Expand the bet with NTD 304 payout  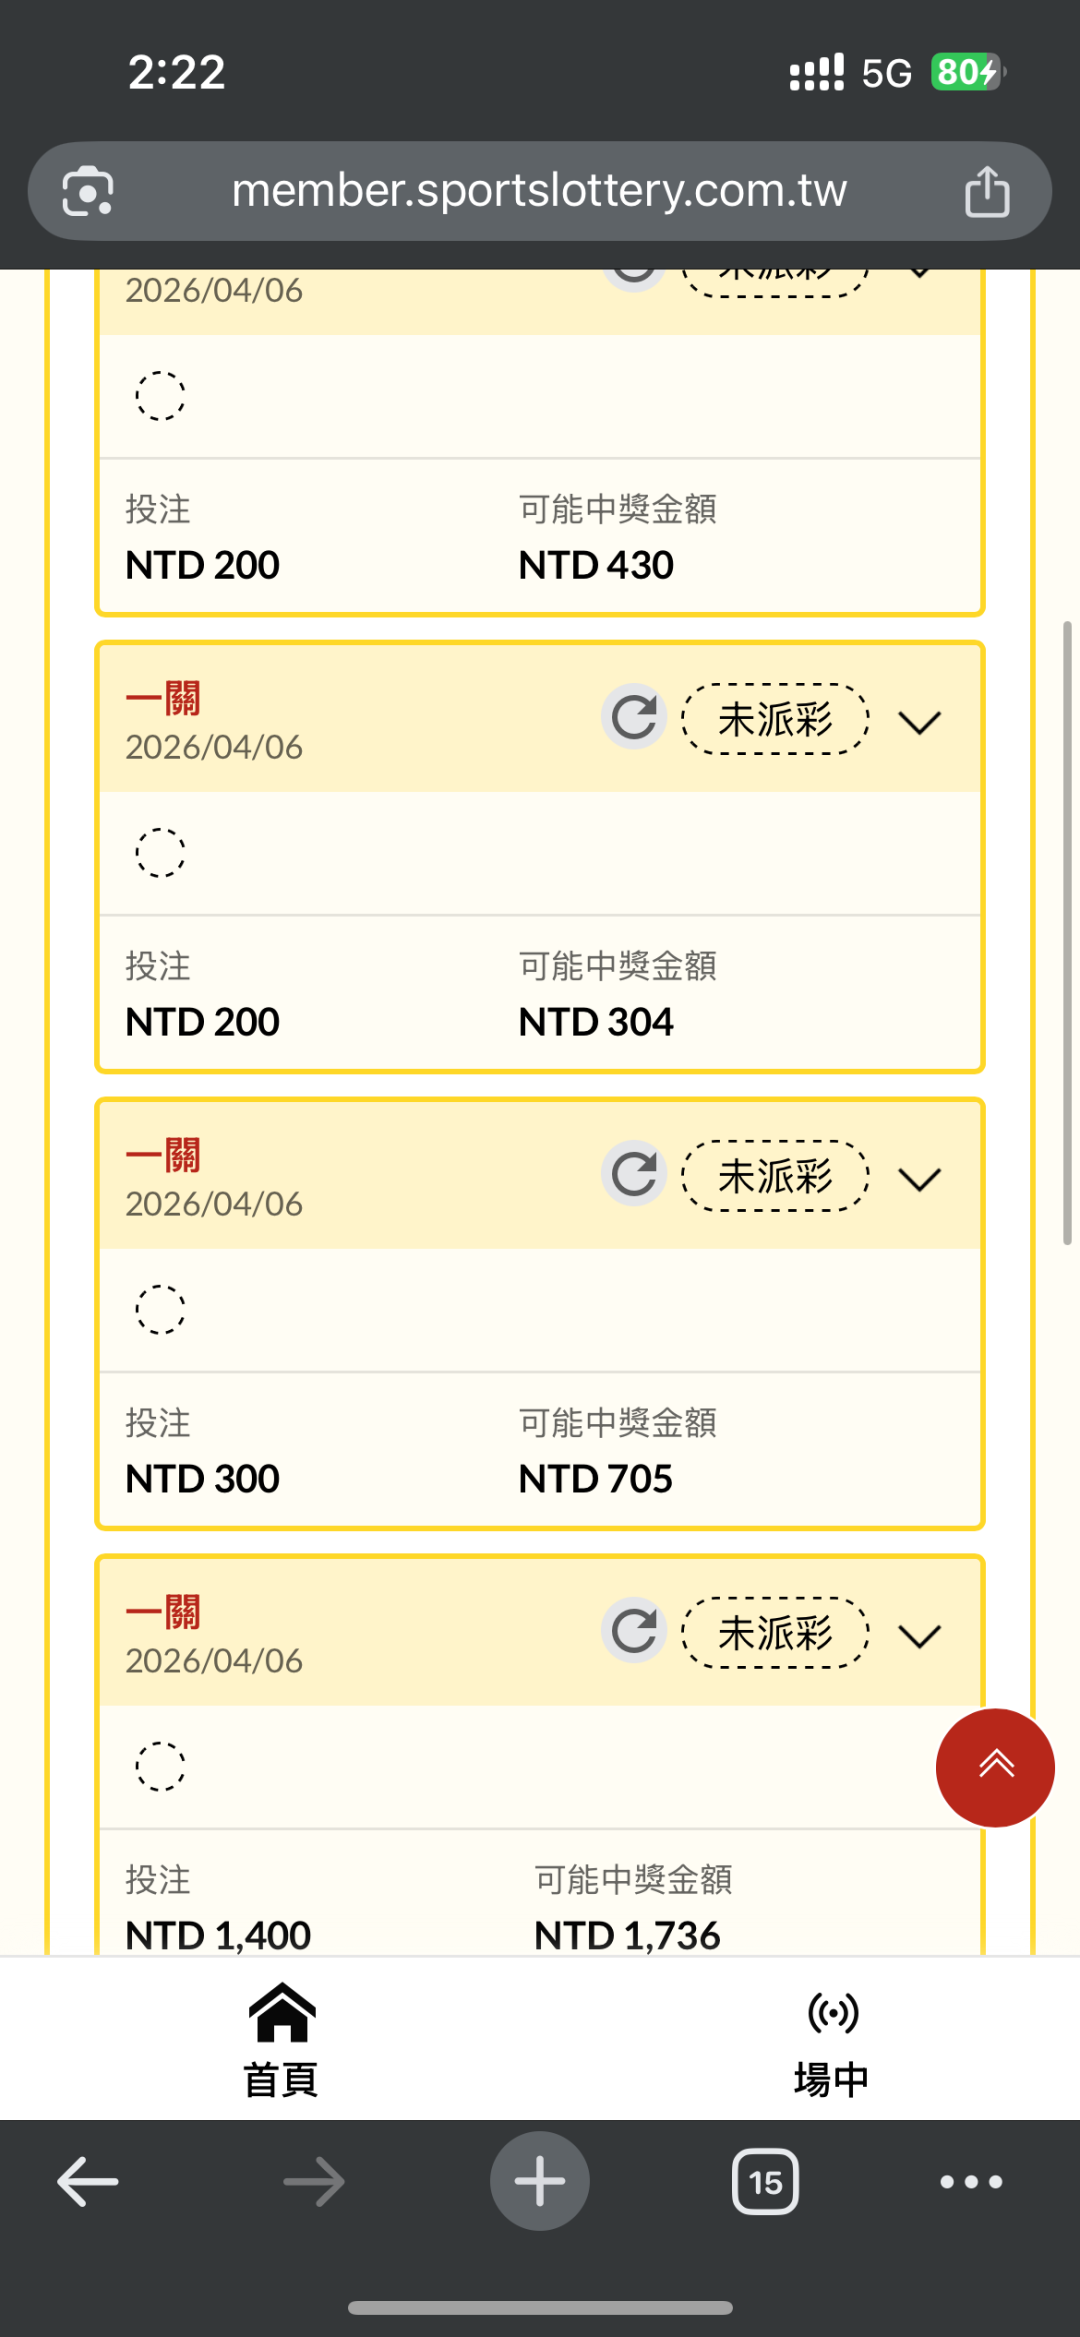[x=920, y=722]
